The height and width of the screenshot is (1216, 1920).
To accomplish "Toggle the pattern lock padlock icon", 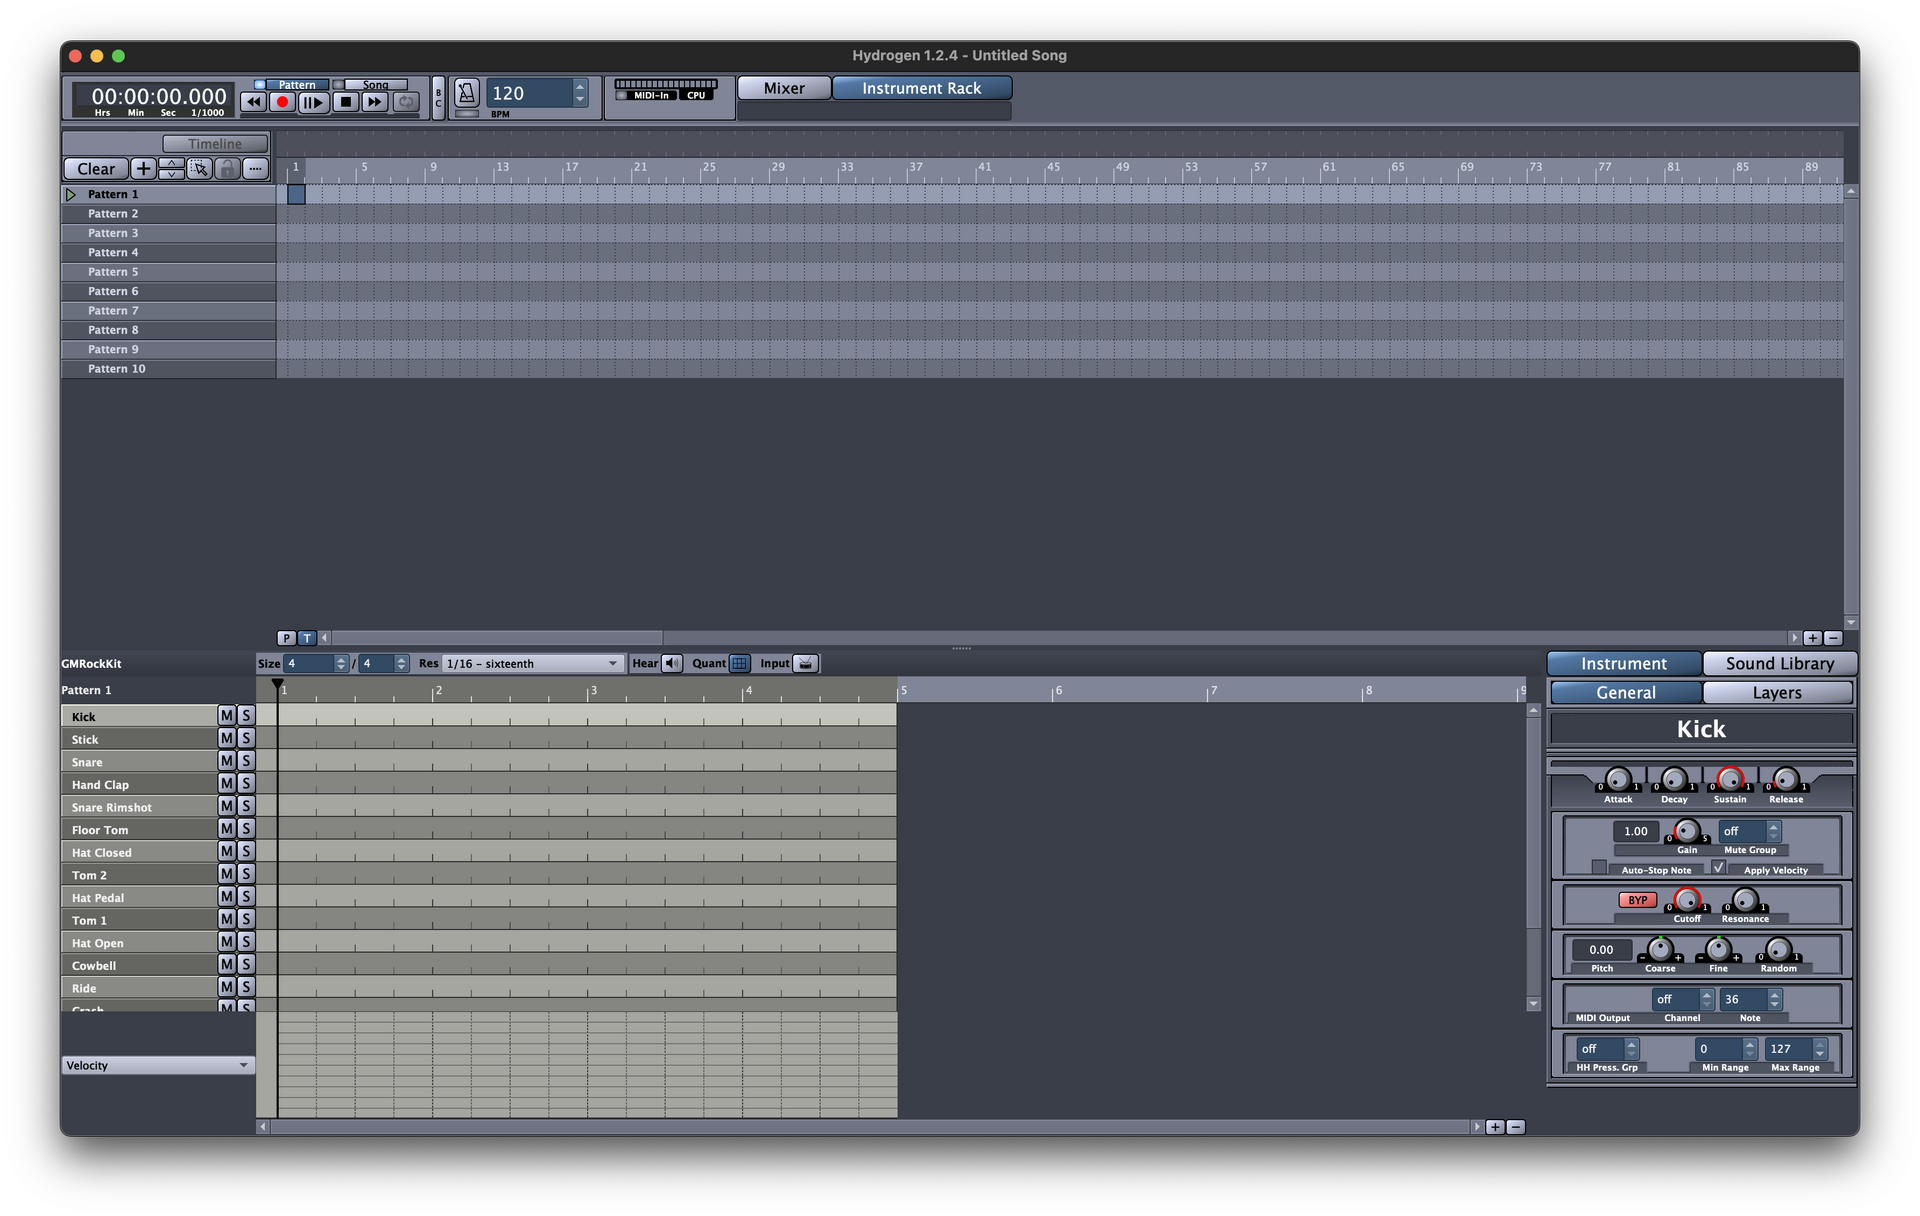I will (x=227, y=169).
